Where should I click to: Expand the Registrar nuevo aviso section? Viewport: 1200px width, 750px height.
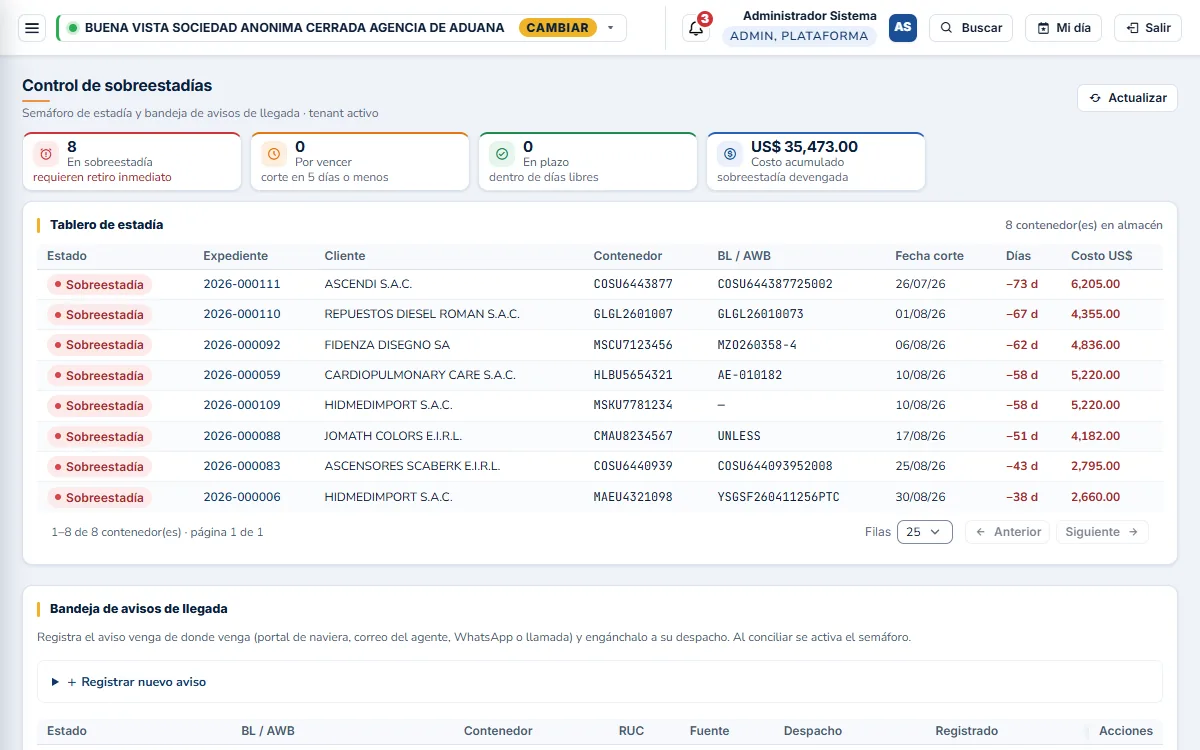pyautogui.click(x=600, y=682)
